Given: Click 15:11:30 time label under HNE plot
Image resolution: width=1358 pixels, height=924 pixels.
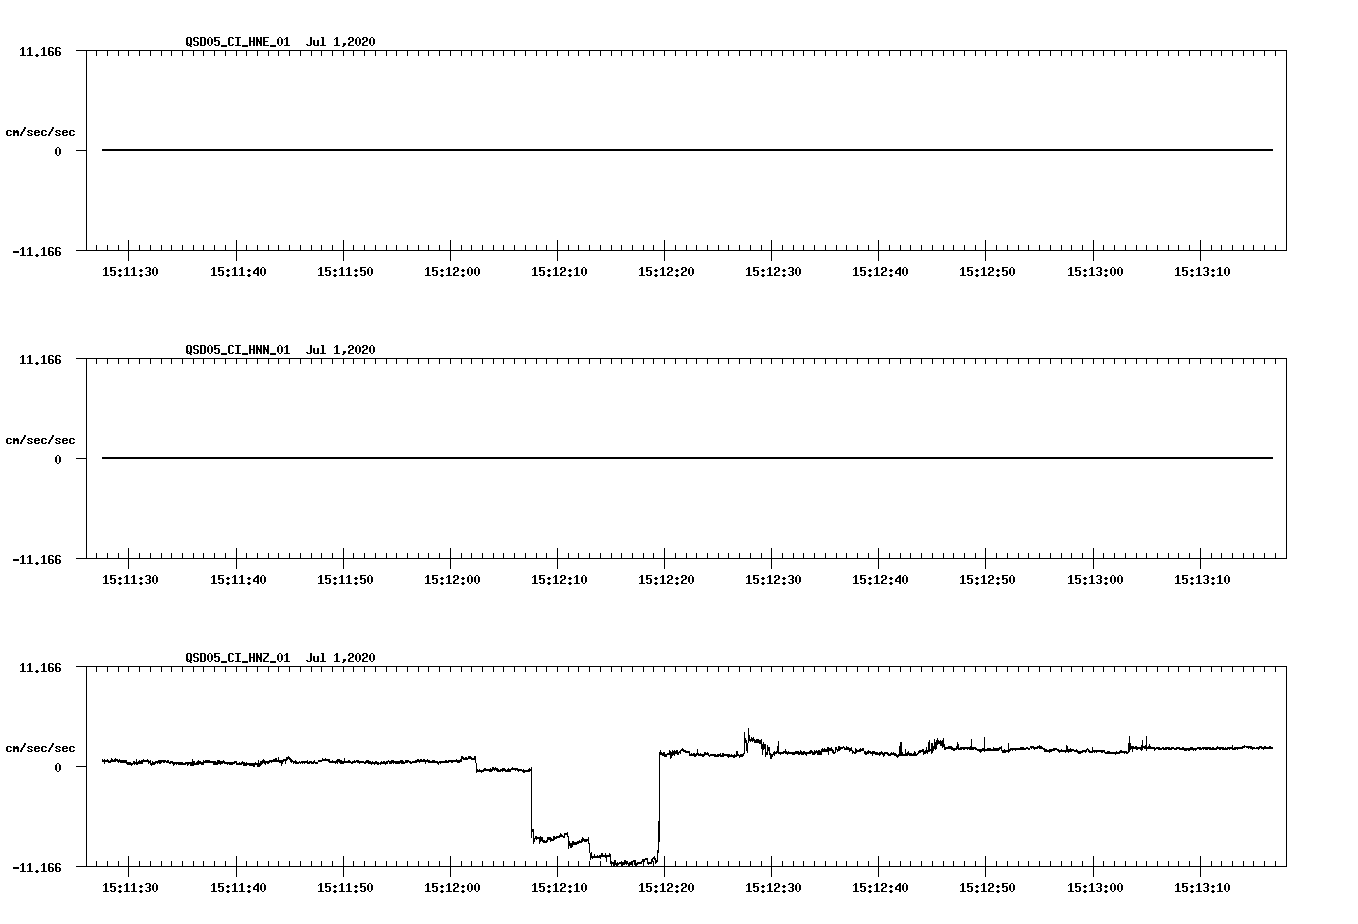Looking at the screenshot, I should [x=130, y=272].
